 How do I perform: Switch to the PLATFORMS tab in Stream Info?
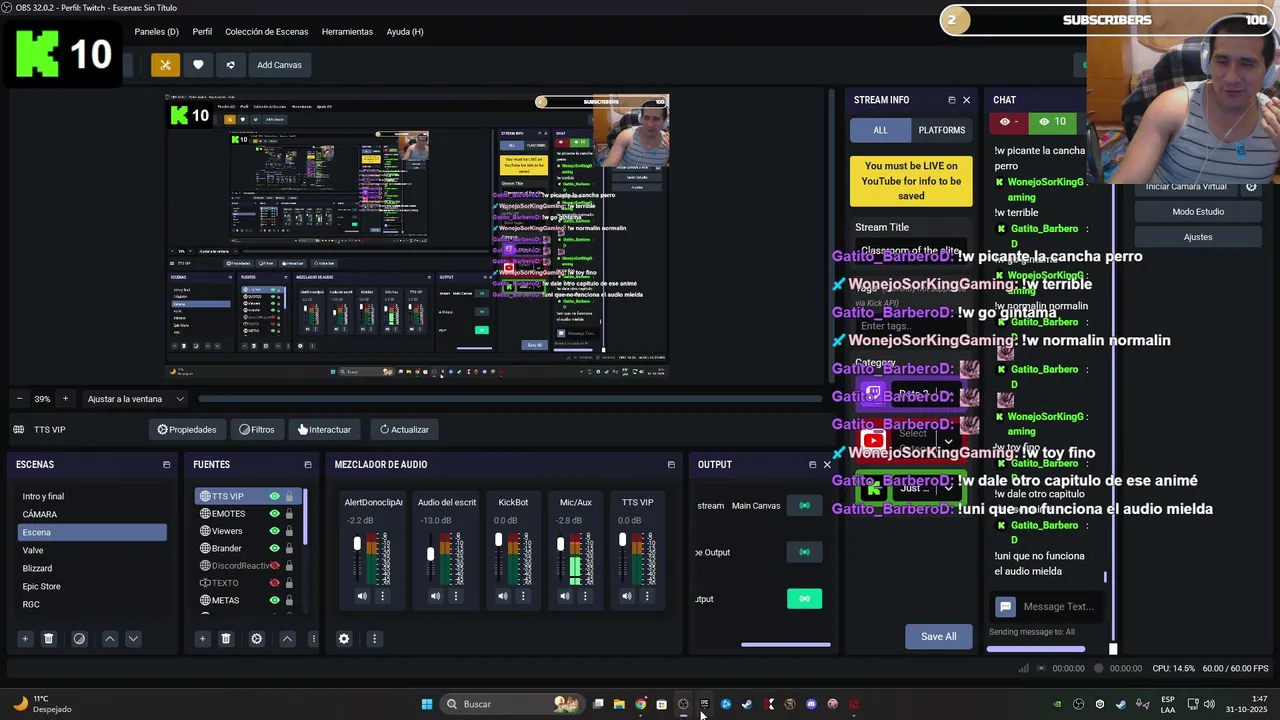tap(941, 130)
